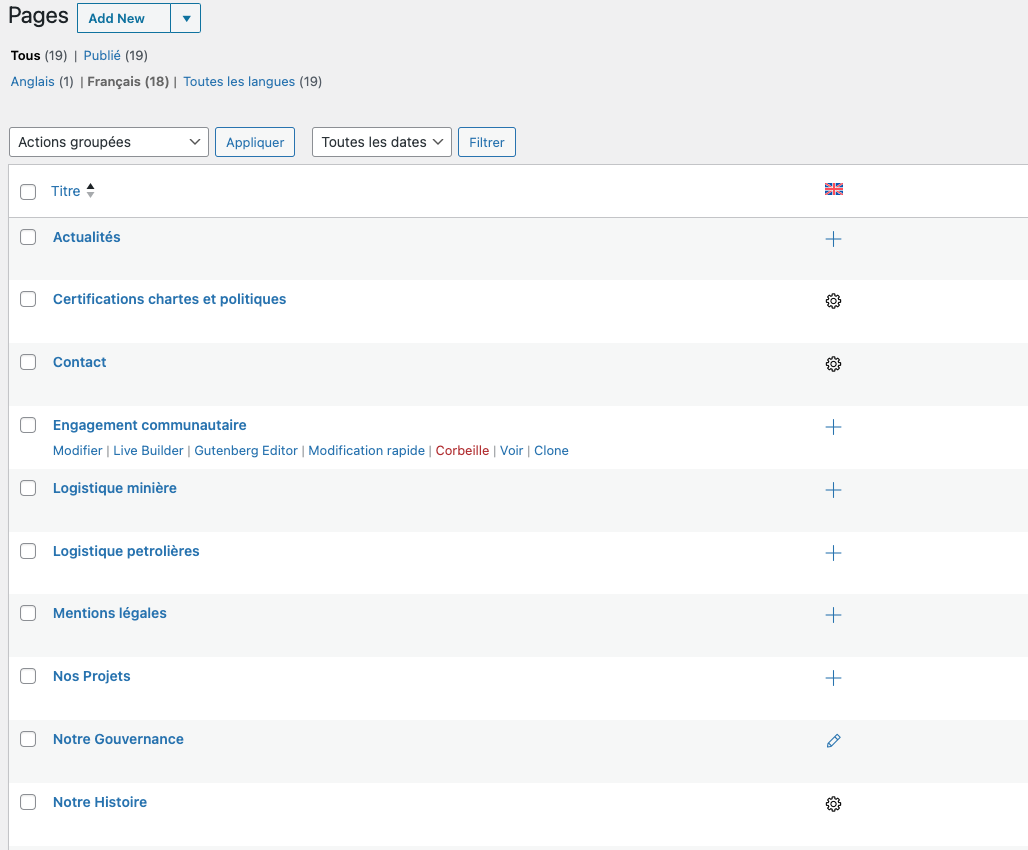Open Live Builder for Engagement communautaire
This screenshot has height=850, width=1028.
click(148, 451)
